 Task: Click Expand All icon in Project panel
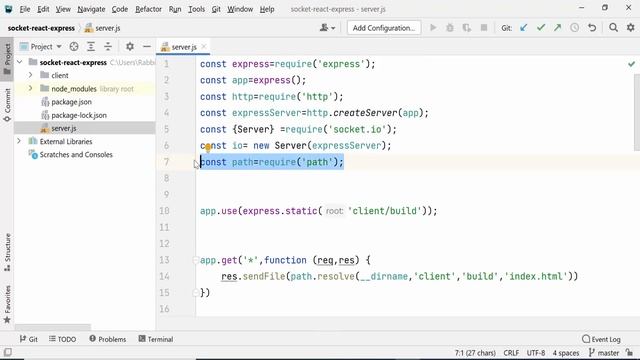[91, 47]
